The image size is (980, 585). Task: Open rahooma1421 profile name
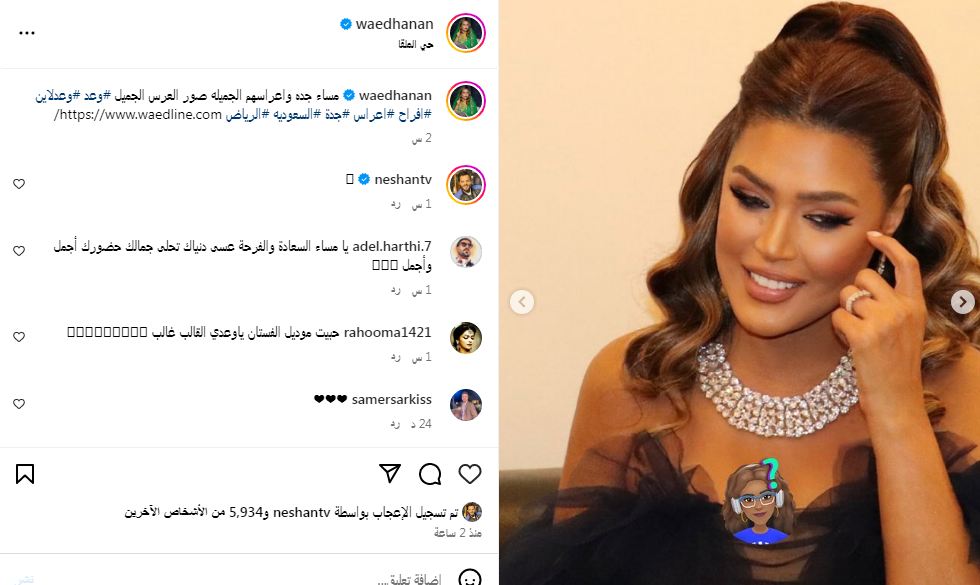pyautogui.click(x=388, y=332)
